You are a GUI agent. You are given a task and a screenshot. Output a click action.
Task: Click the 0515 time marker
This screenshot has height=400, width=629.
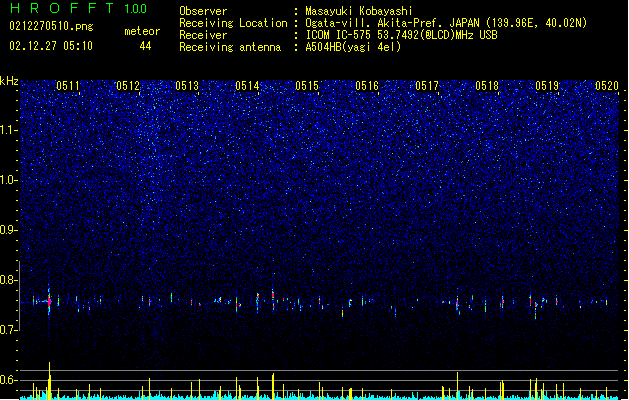[307, 85]
